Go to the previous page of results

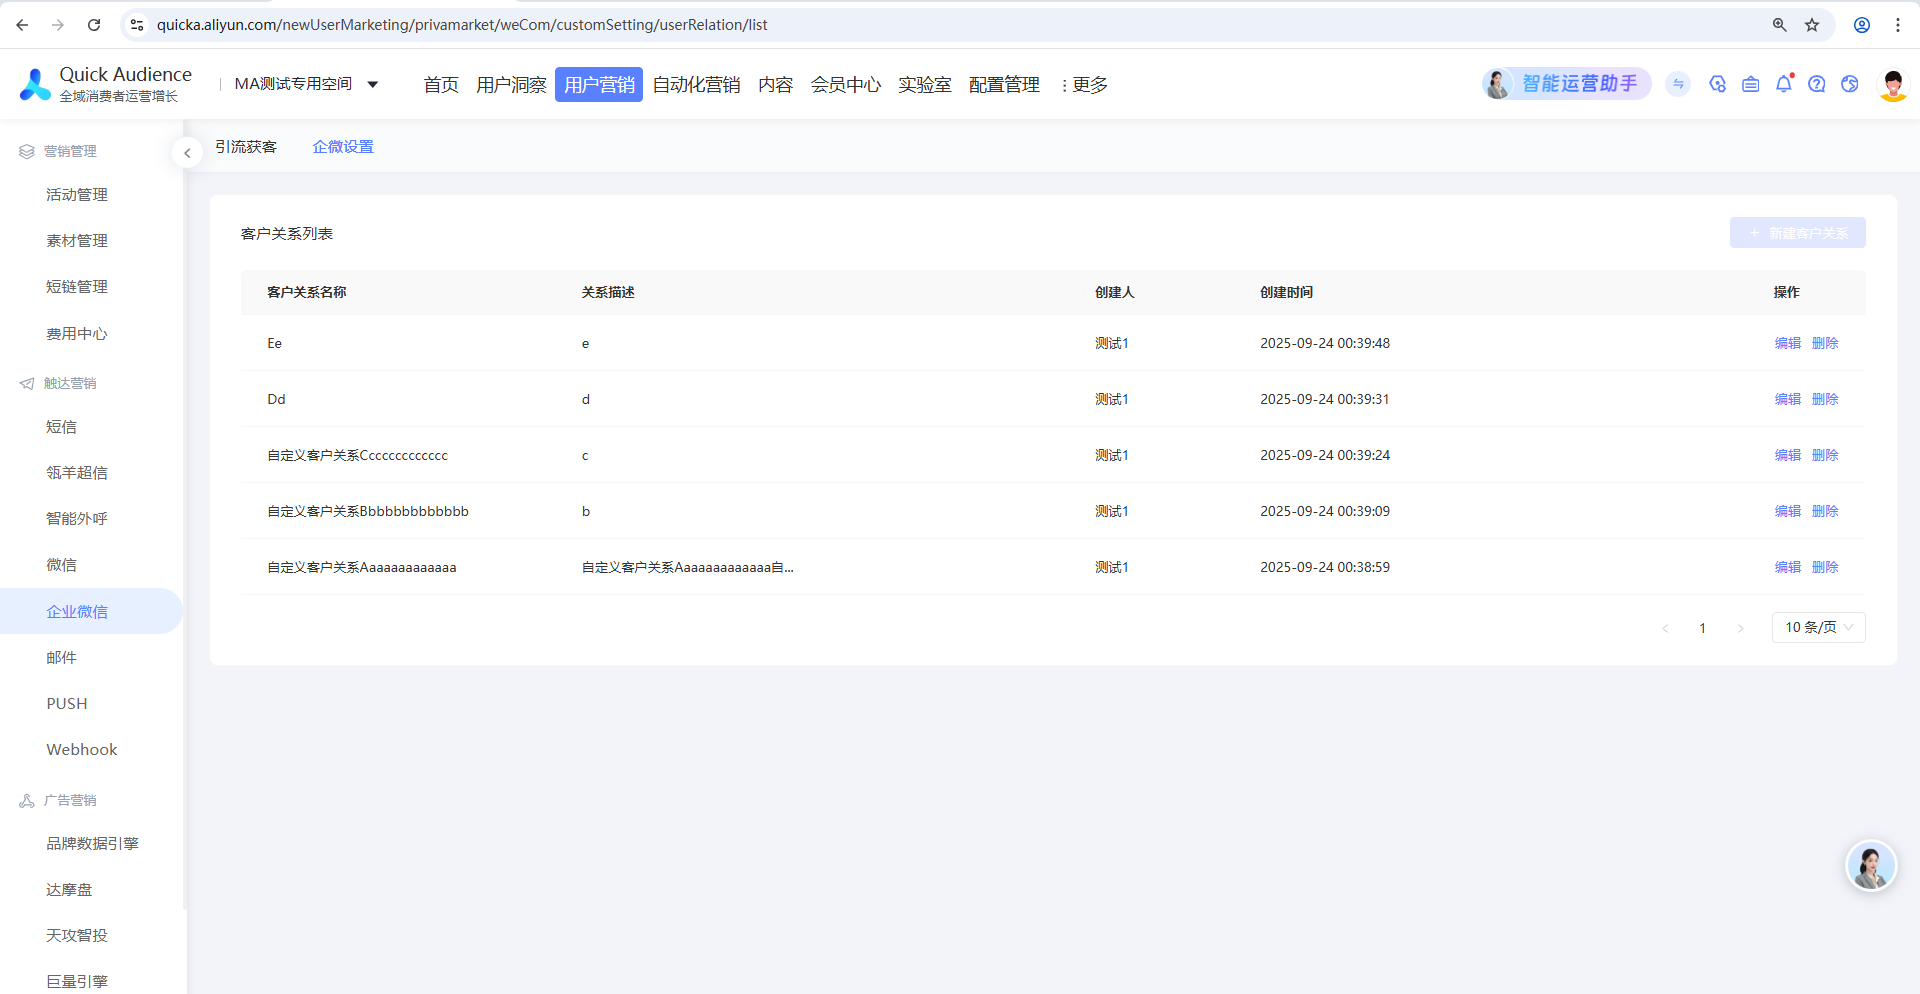[x=1665, y=628]
